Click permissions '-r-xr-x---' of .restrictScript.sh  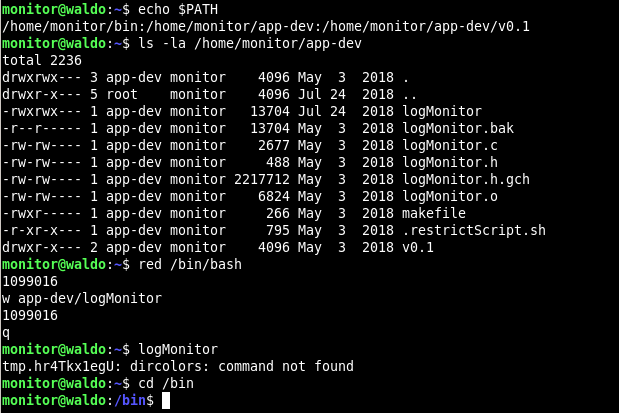42,230
